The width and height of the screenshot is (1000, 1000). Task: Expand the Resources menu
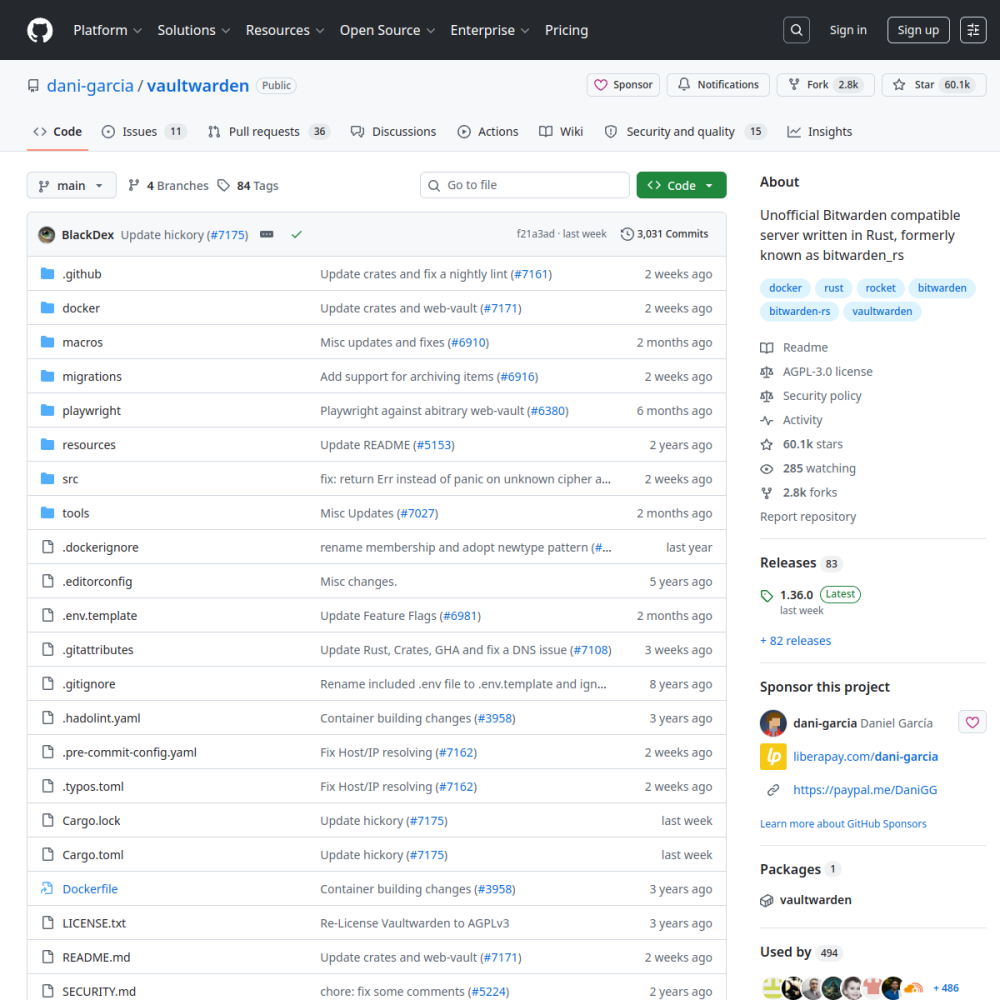(285, 30)
